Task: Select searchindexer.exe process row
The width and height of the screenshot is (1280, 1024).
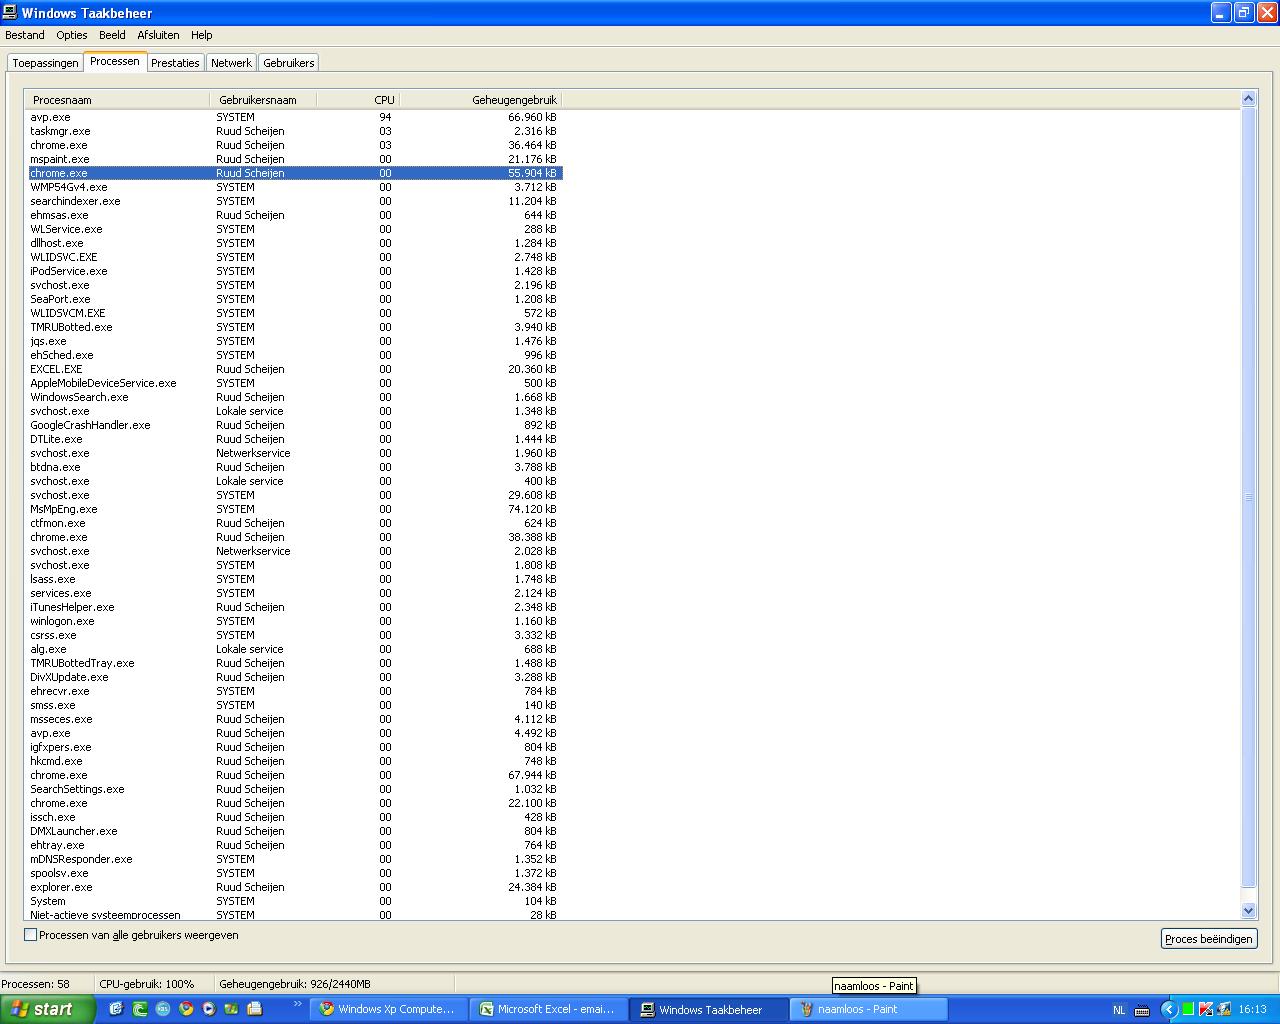Action: pos(295,201)
